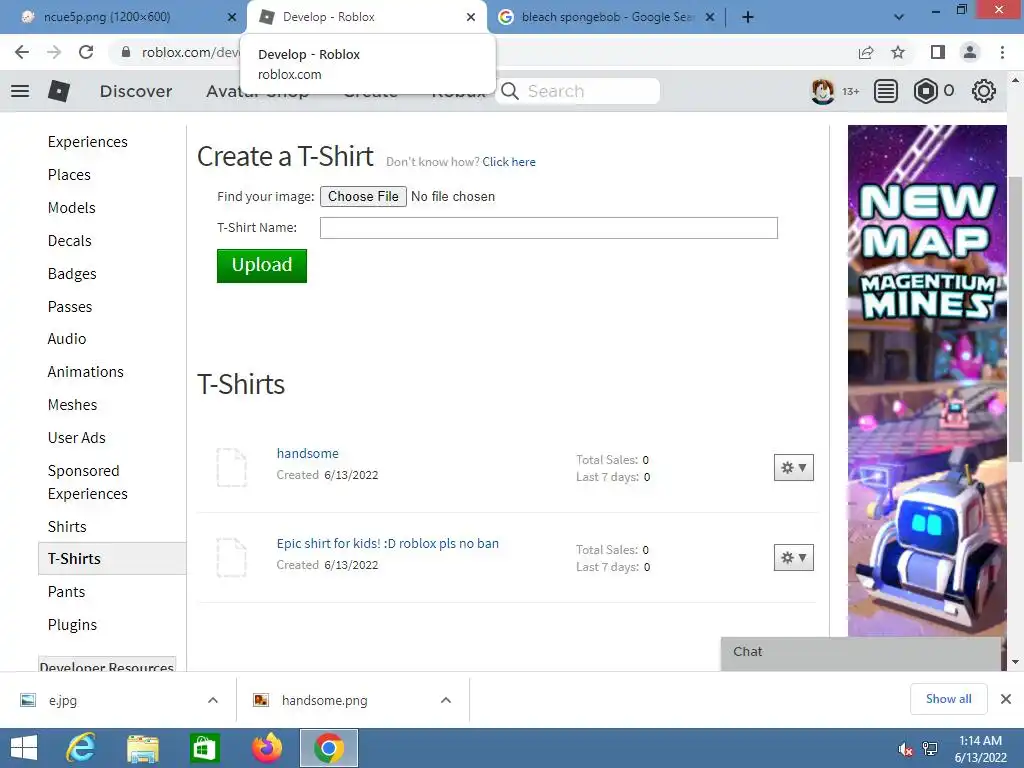Image resolution: width=1024 pixels, height=768 pixels.
Task: Go forward using browser forward arrow
Action: (x=54, y=52)
